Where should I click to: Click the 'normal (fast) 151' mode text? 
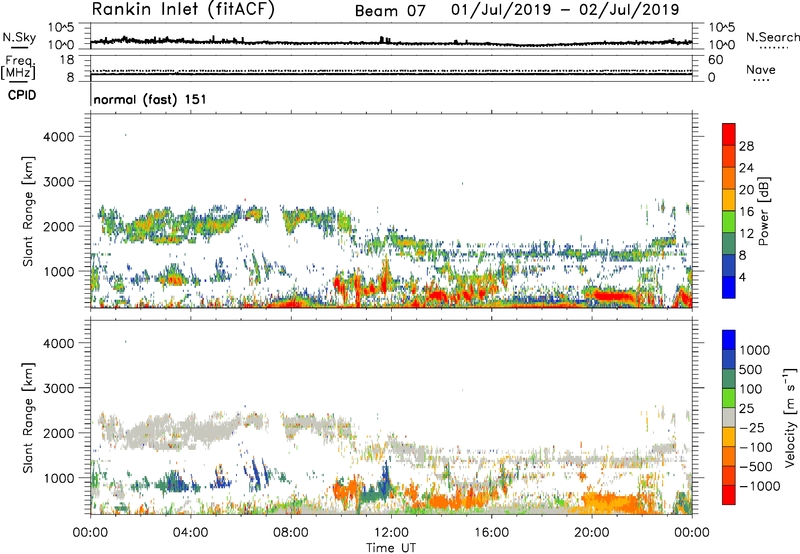click(150, 99)
